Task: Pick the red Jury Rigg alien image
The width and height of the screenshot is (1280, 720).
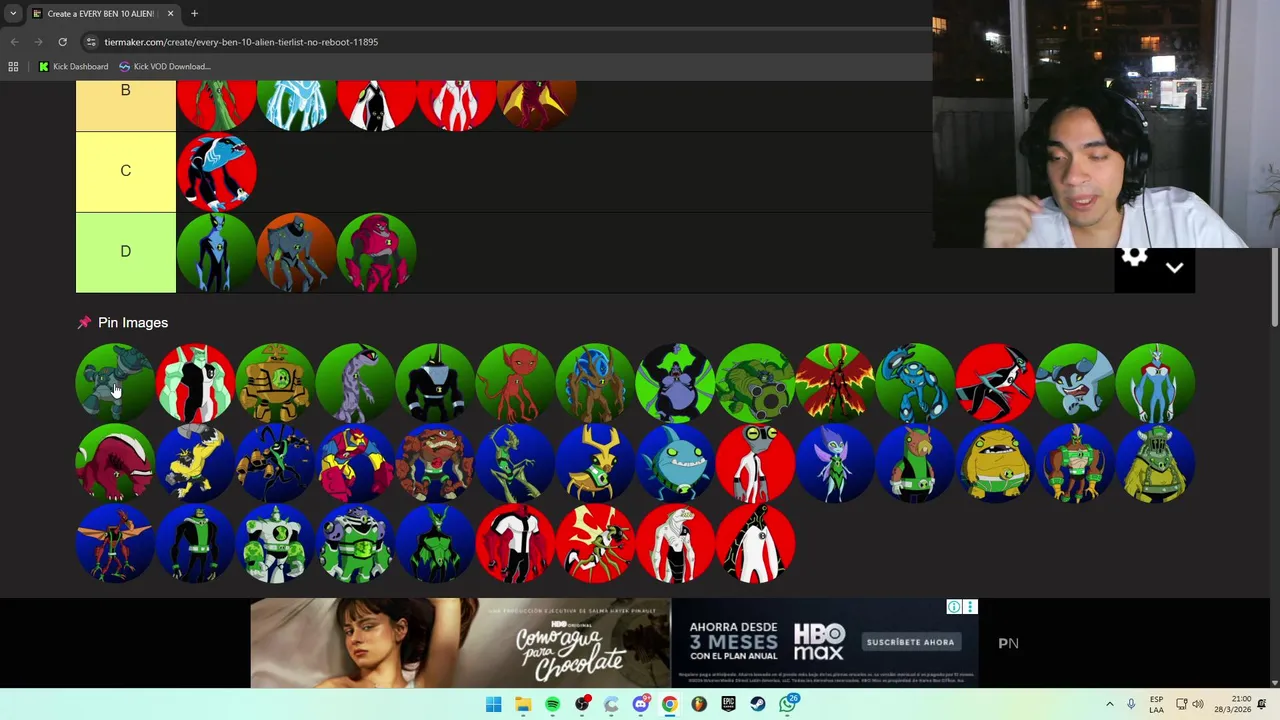Action: (x=515, y=382)
